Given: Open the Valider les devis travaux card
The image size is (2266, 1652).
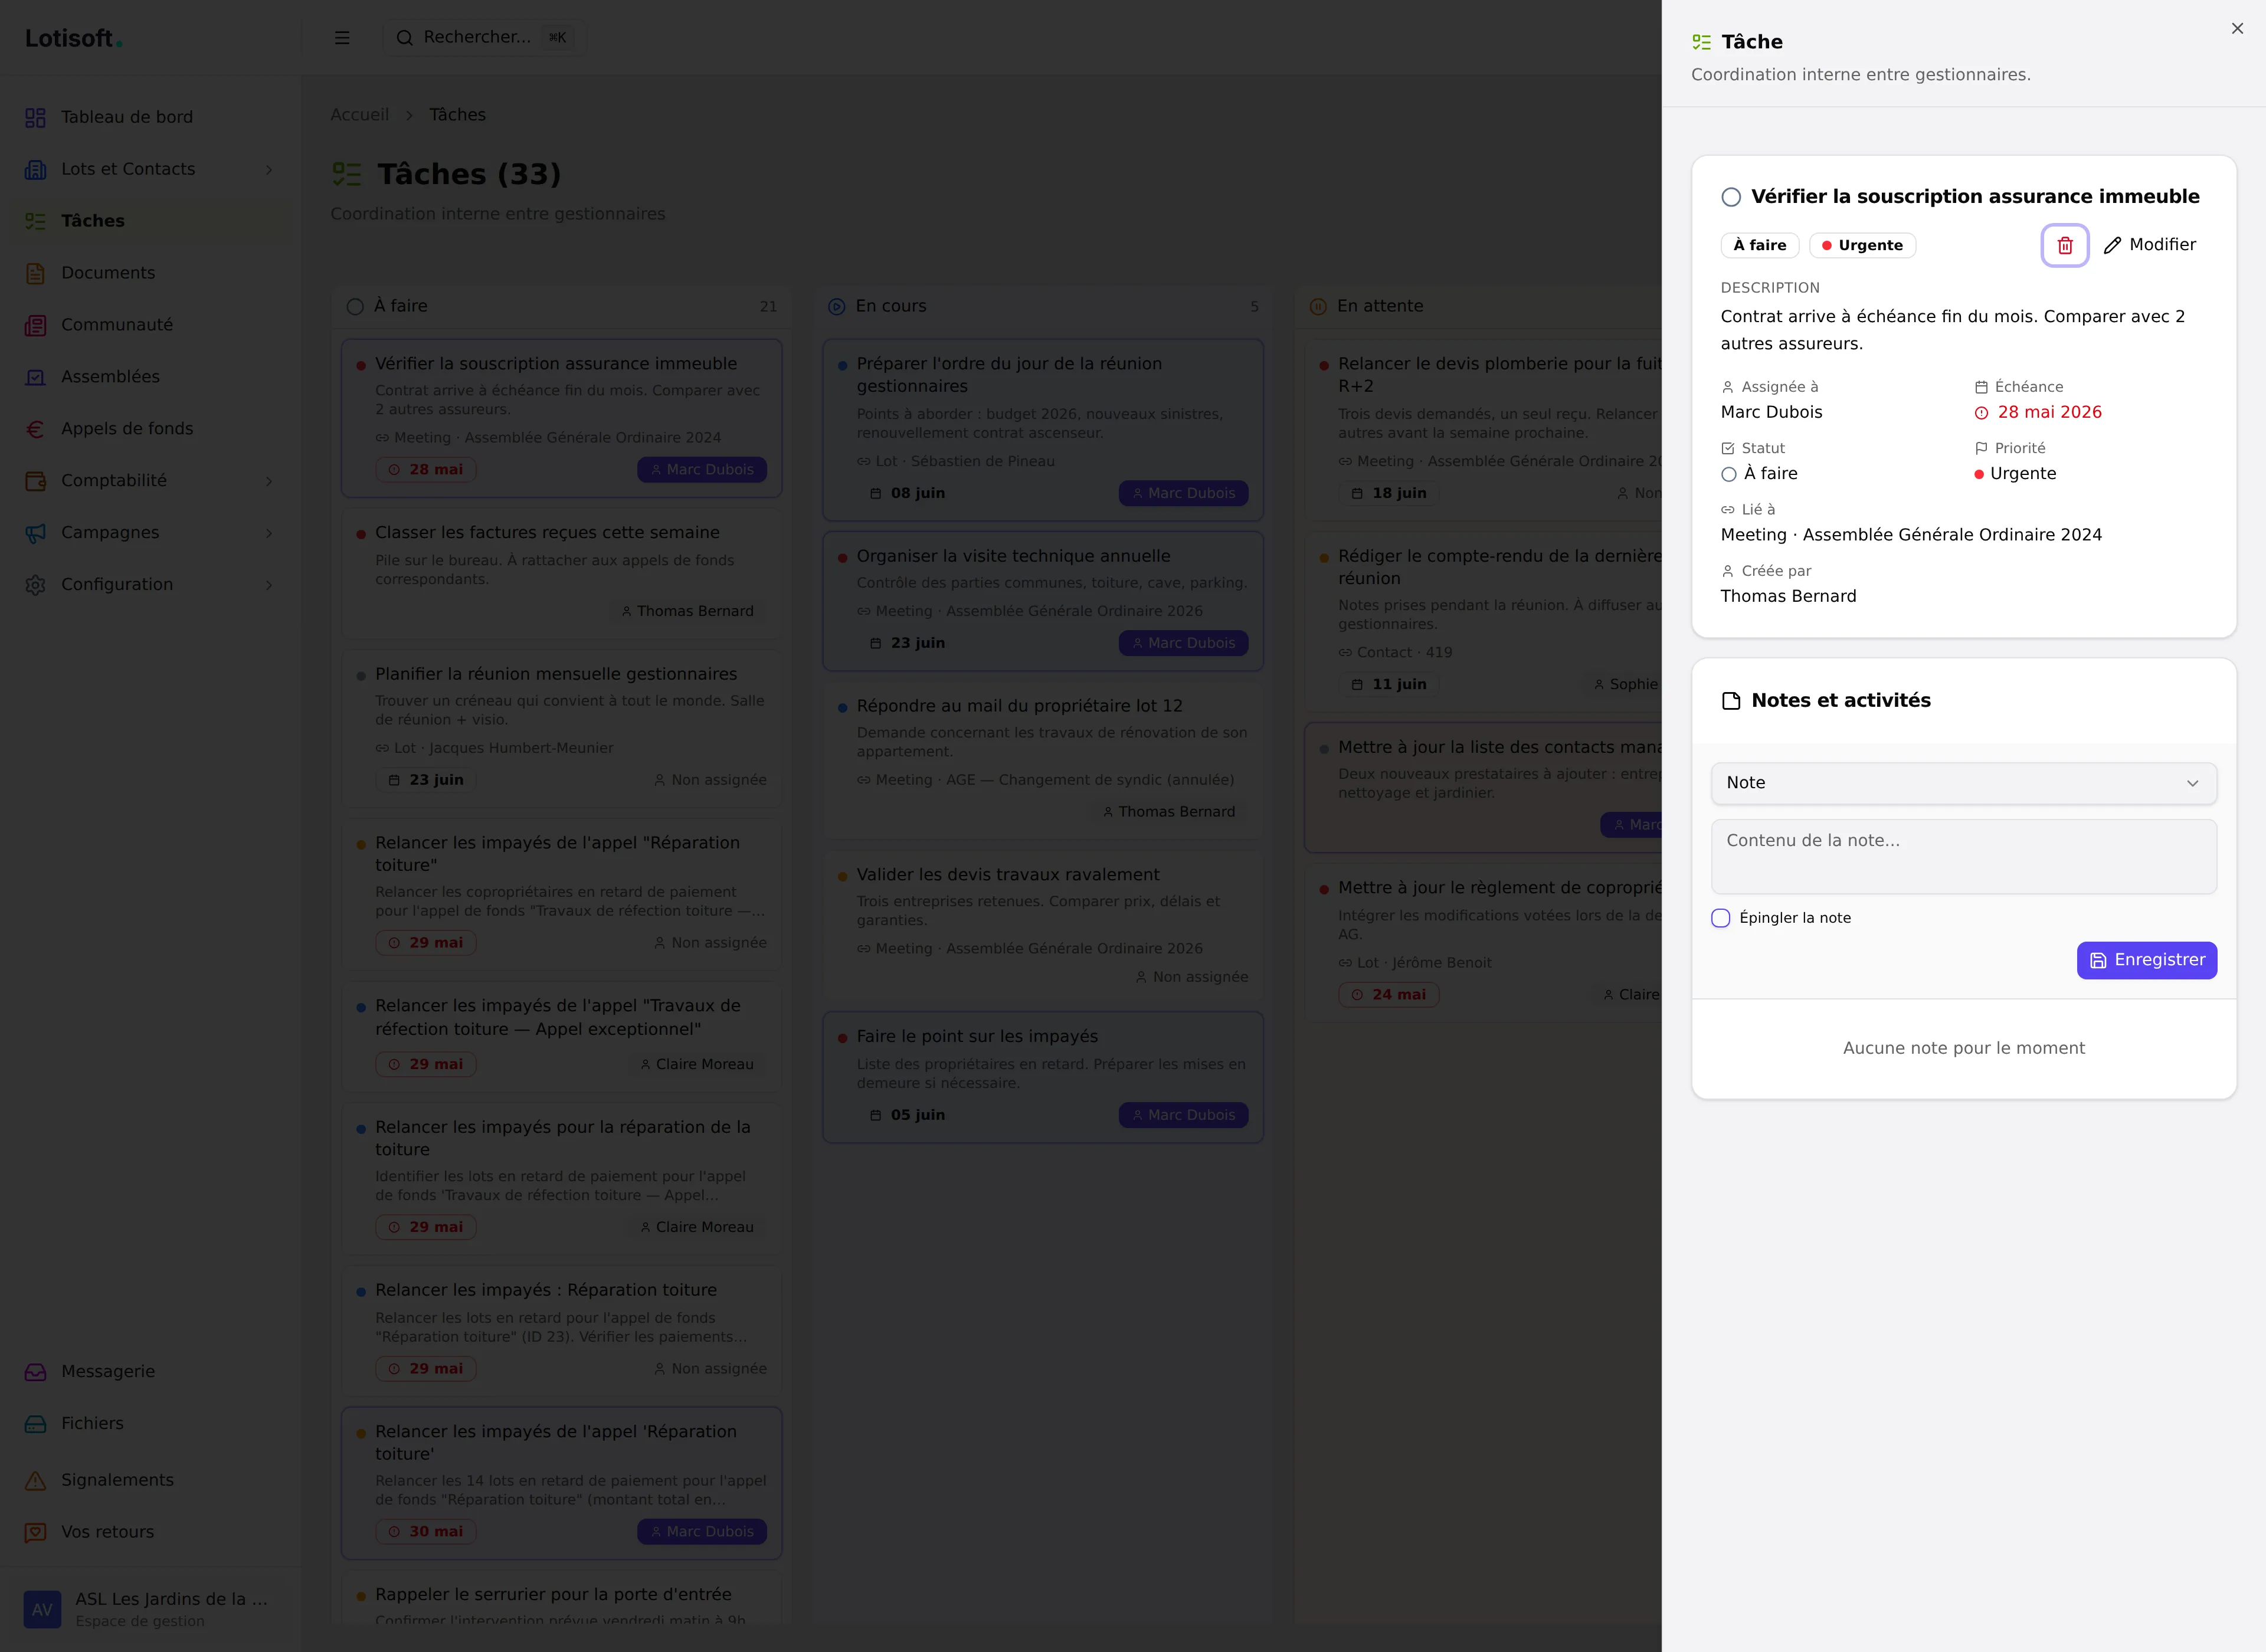Looking at the screenshot, I should point(1043,925).
